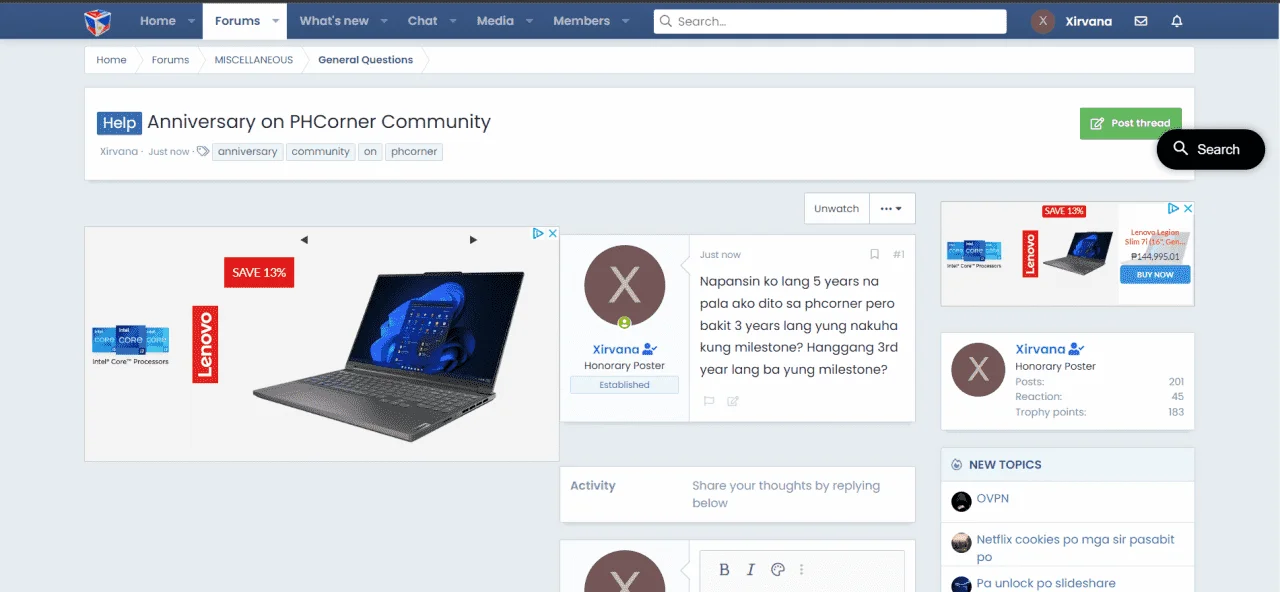
Task: Click the Xirvana avatar in the top navigation
Action: pyautogui.click(x=1043, y=21)
